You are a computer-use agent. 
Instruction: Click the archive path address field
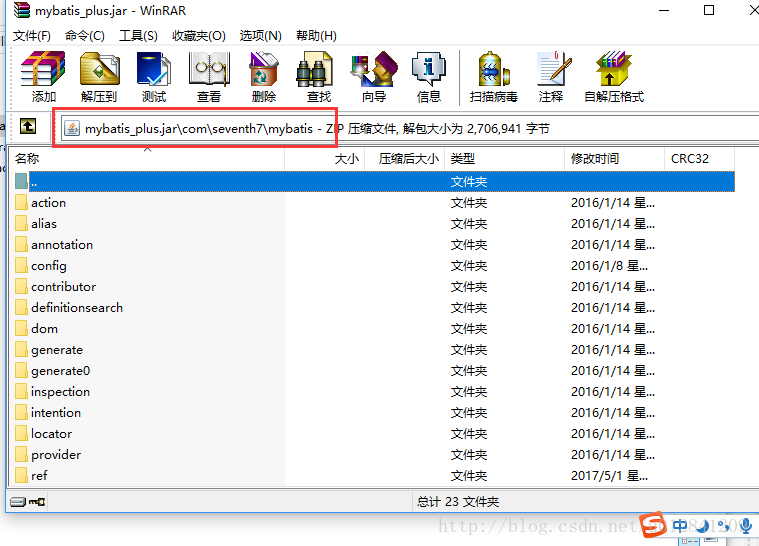click(x=410, y=128)
